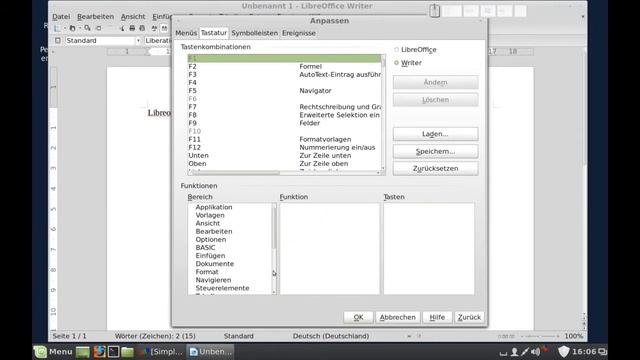This screenshot has height=360, width=640.
Task: Click the Ändern button
Action: point(435,82)
